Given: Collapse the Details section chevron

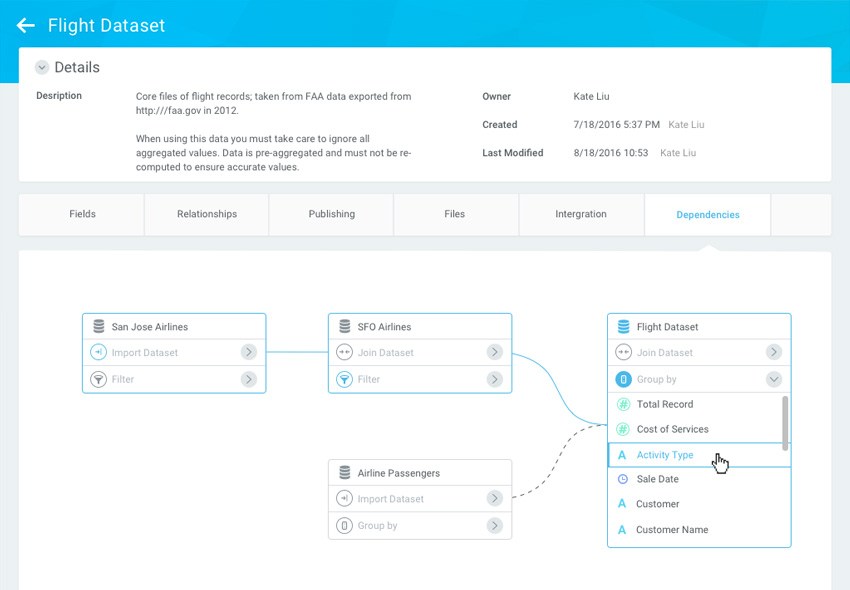Looking at the screenshot, I should [42, 68].
